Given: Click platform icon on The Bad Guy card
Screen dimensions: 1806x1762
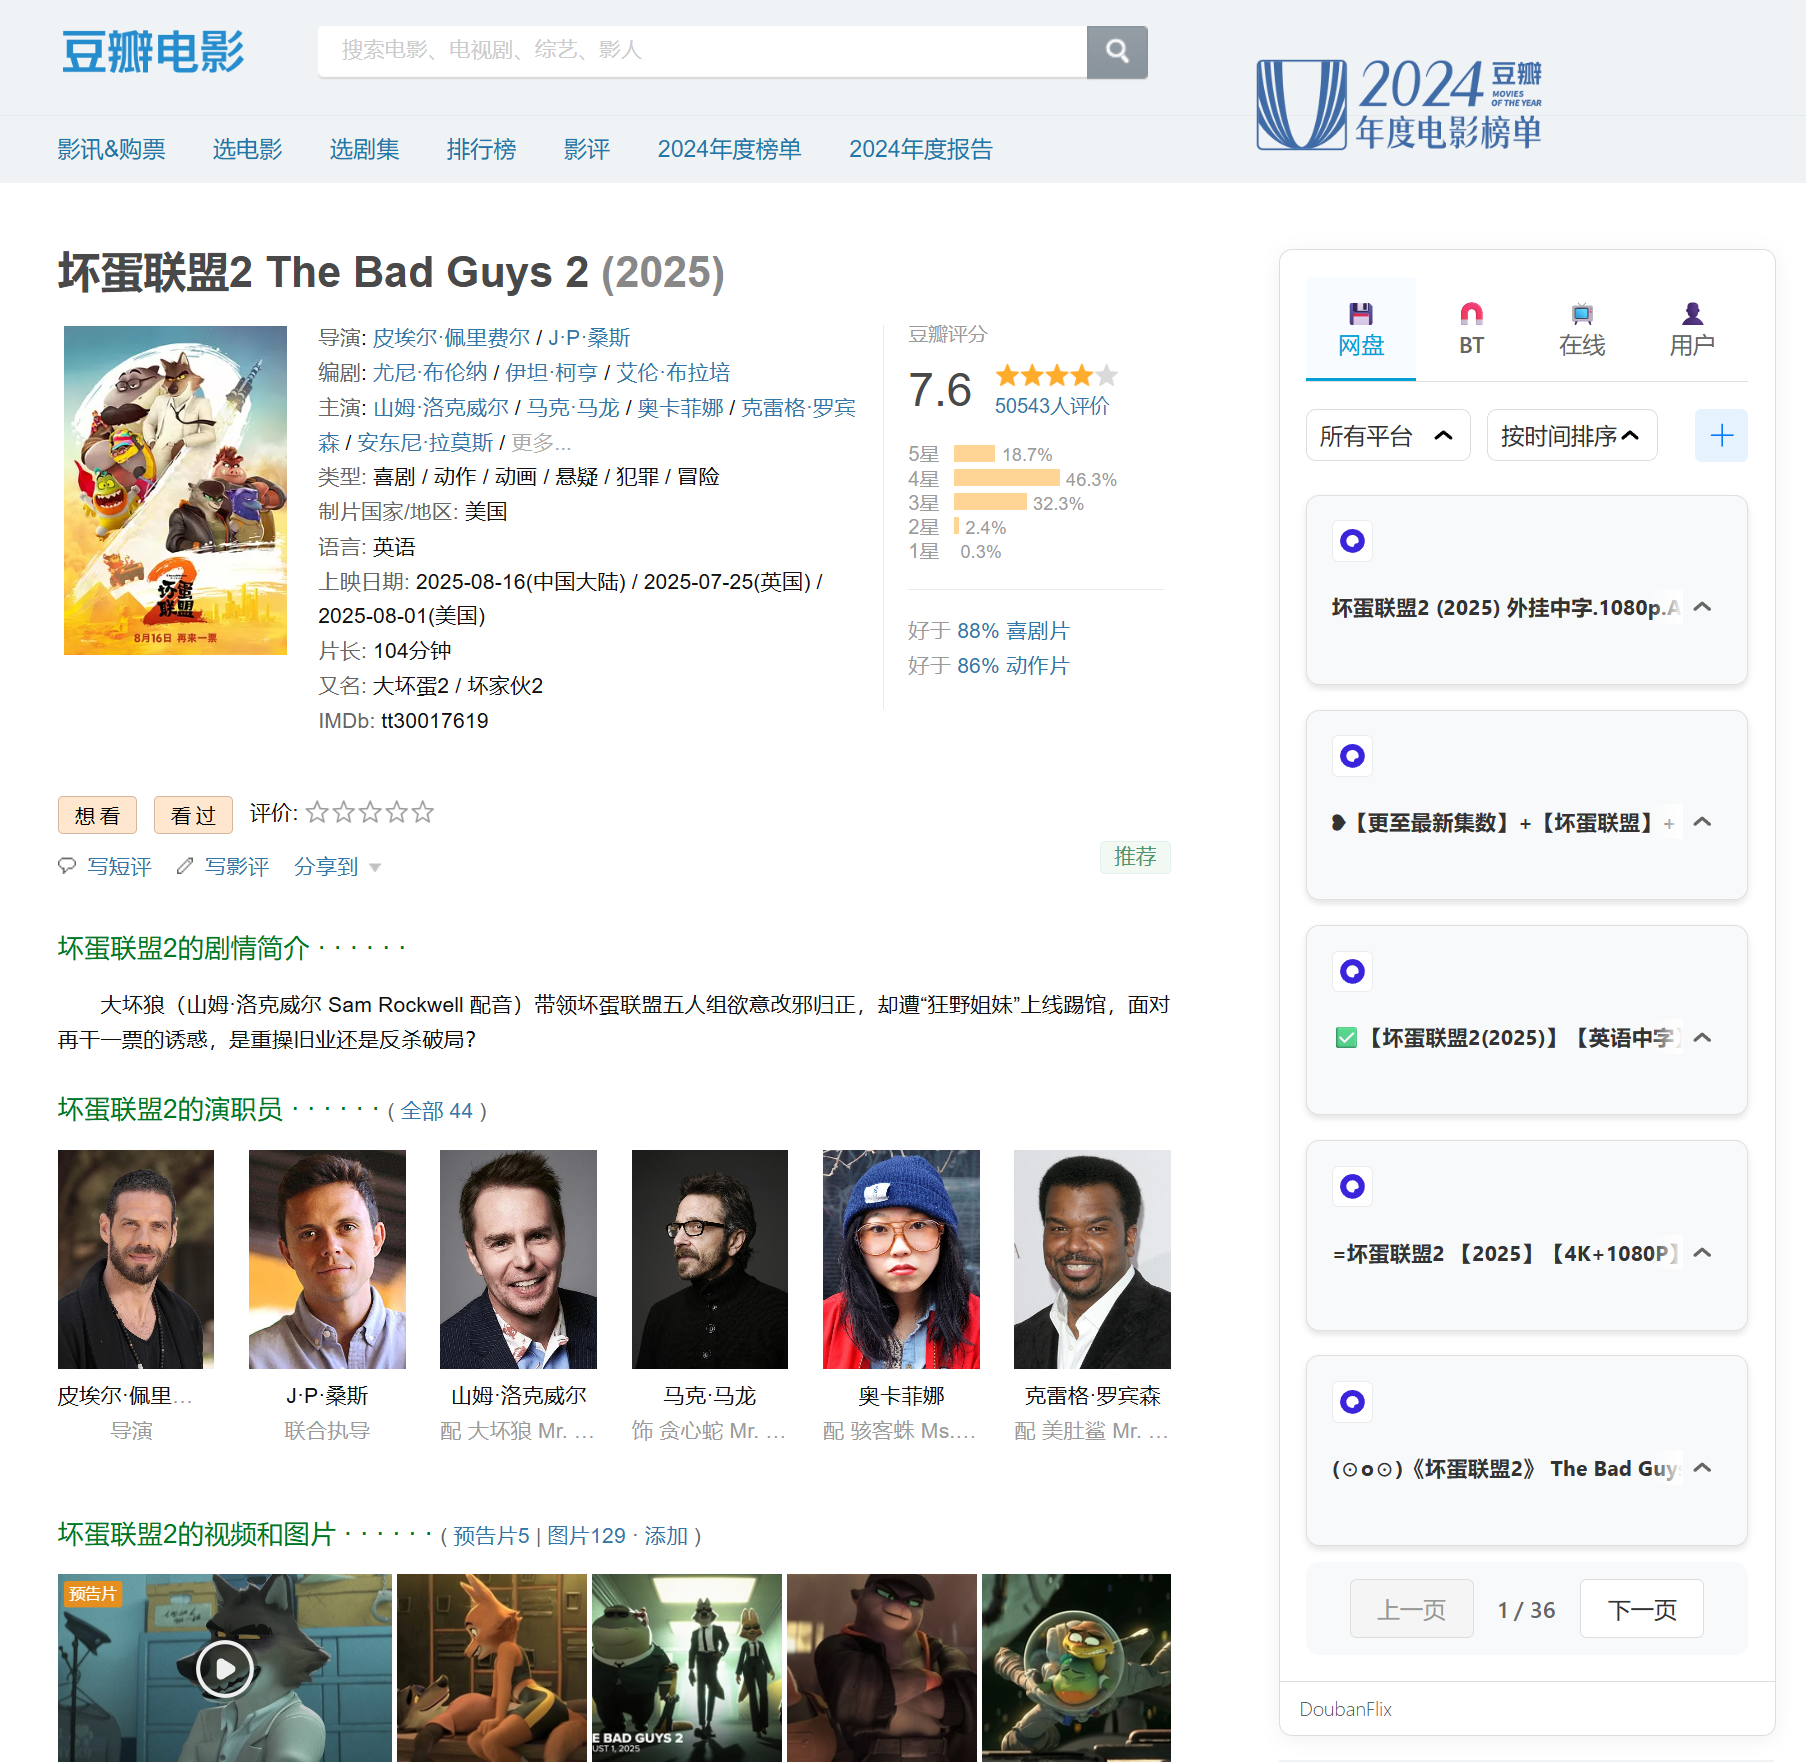Looking at the screenshot, I should (1352, 1402).
